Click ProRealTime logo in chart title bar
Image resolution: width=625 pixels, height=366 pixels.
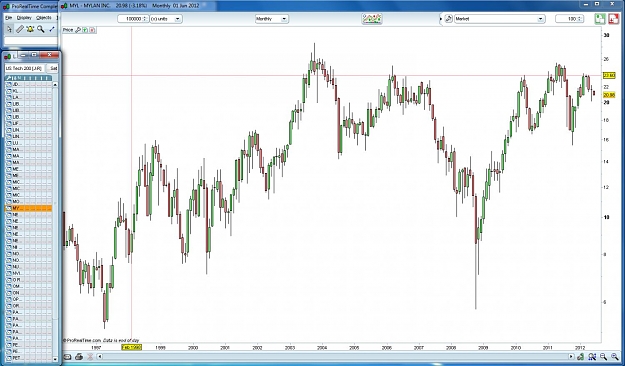click(65, 6)
